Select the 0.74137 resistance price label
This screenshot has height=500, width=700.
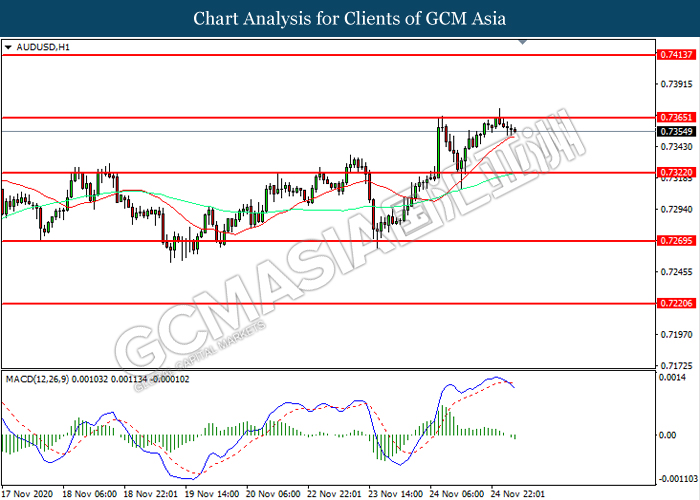coord(676,54)
